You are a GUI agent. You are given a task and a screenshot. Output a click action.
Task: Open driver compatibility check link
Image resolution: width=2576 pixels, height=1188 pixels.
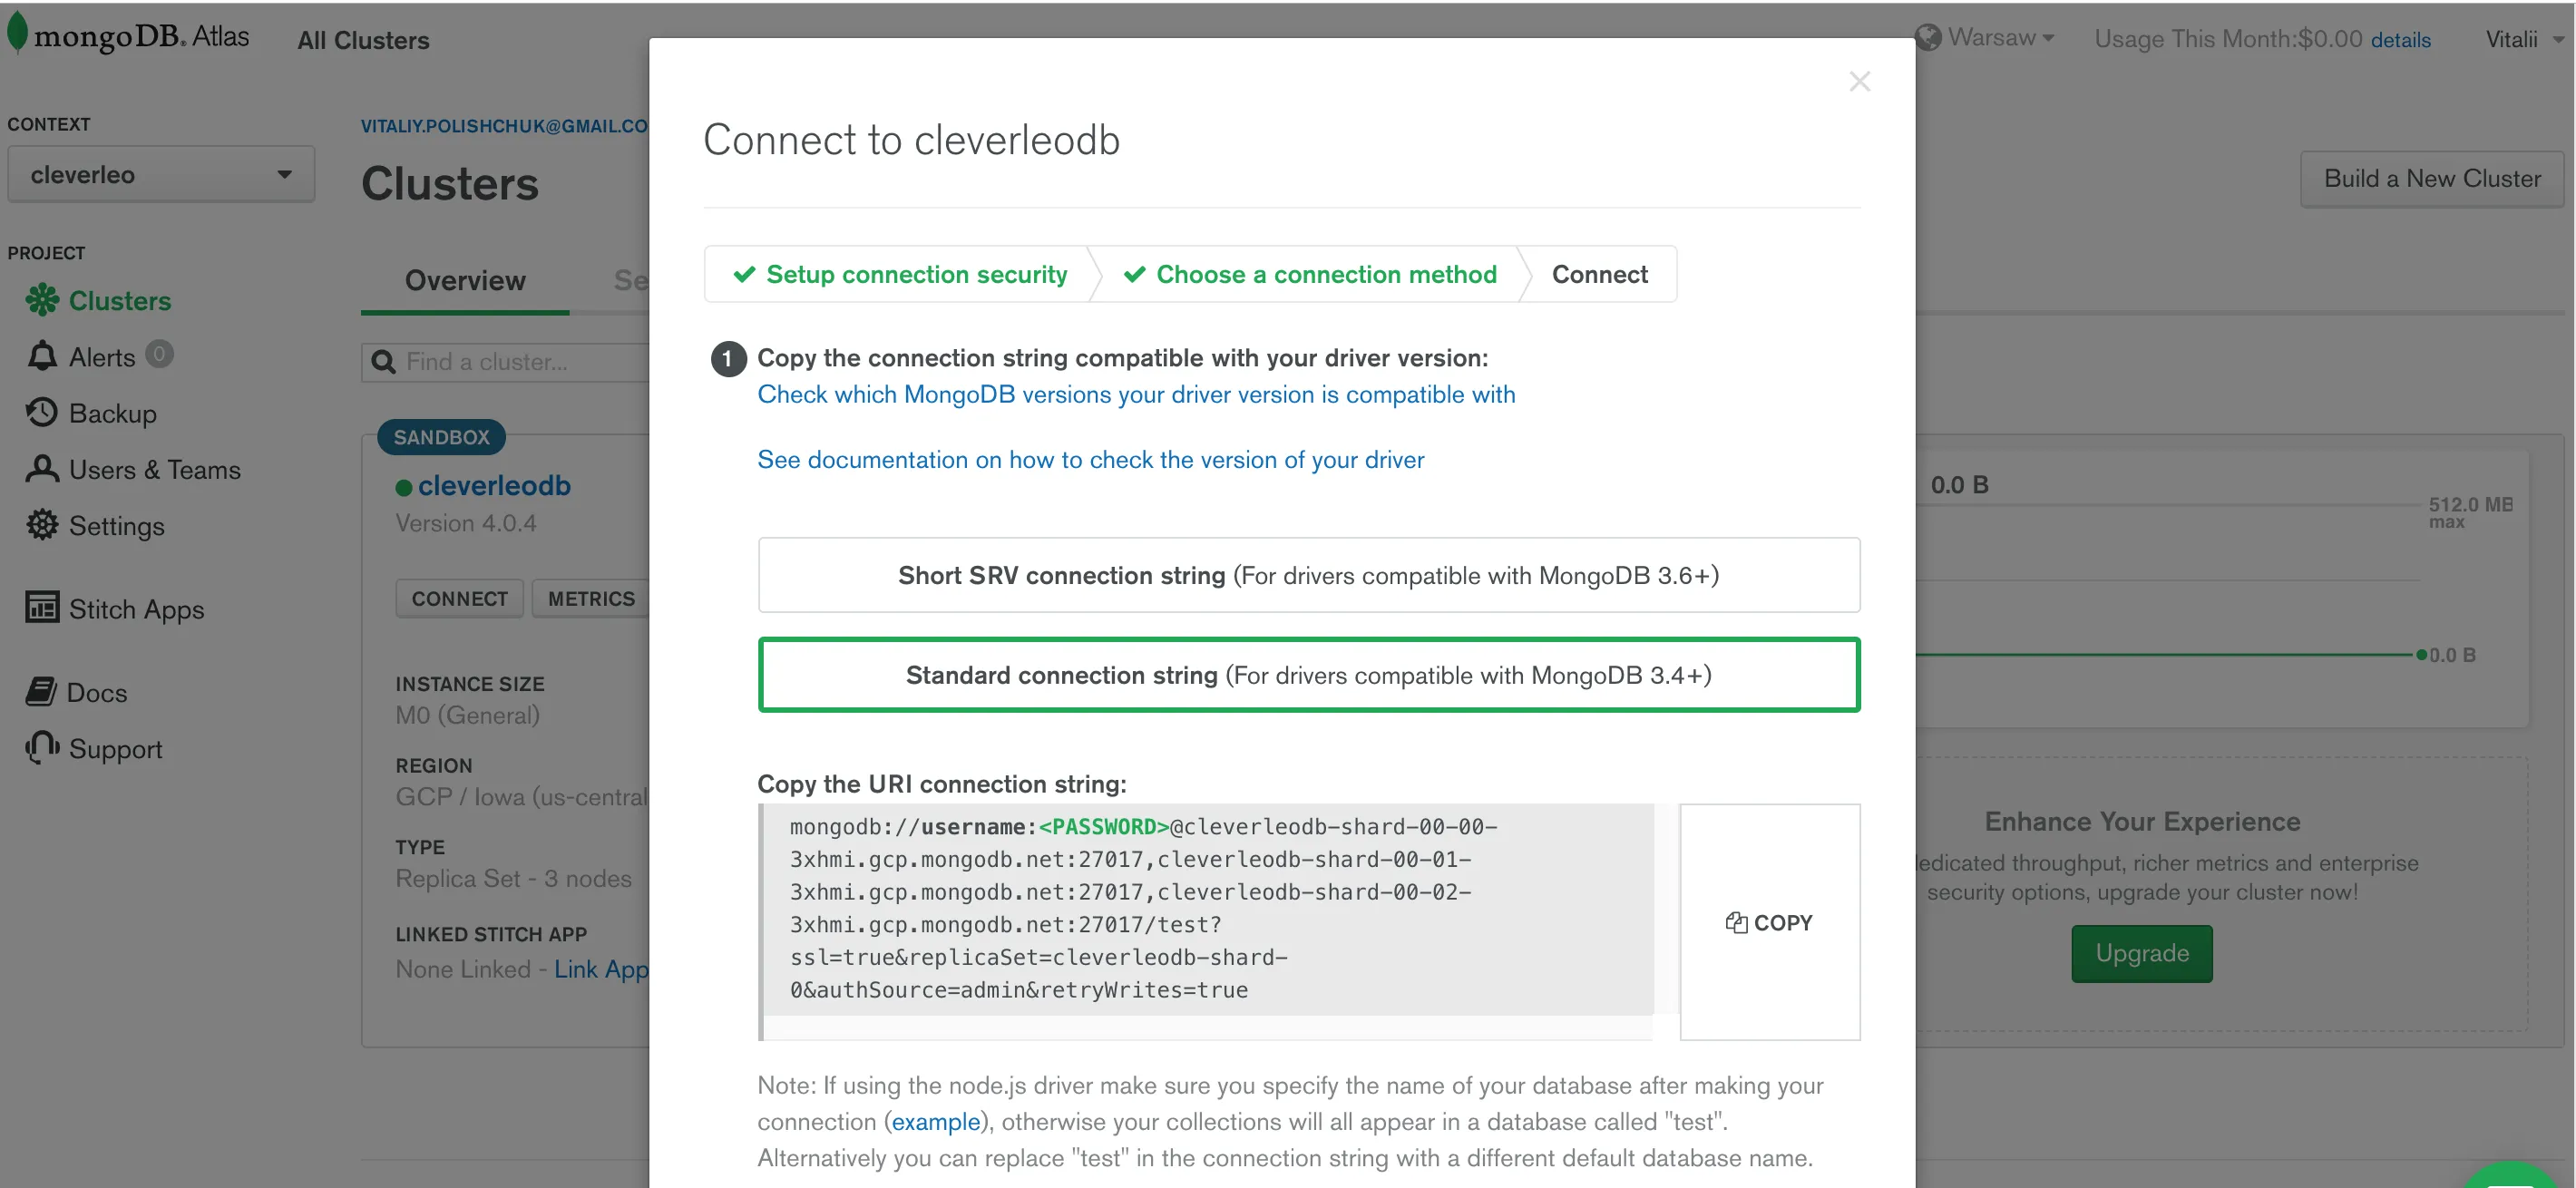[x=1136, y=394]
